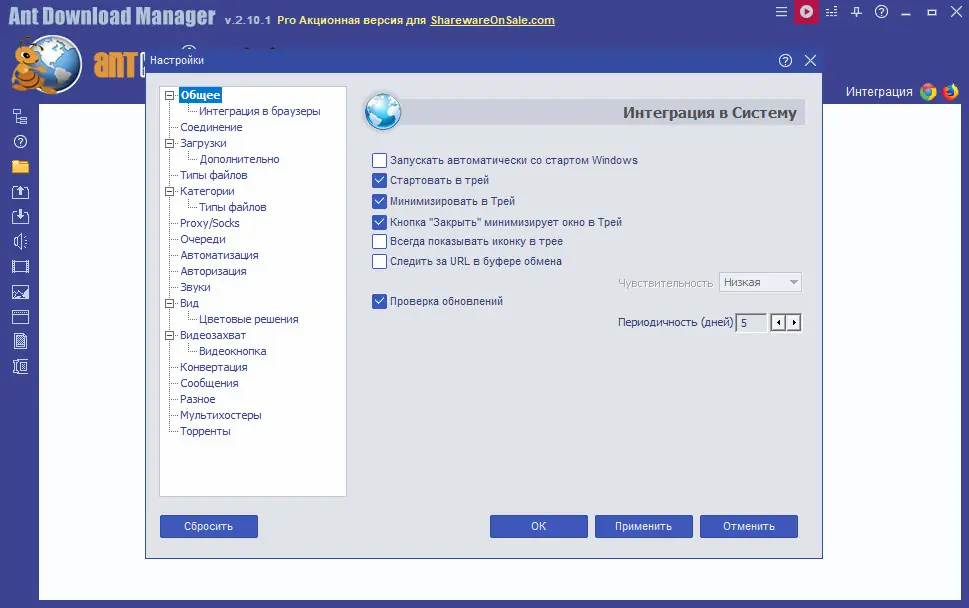Select Очереди settings item

(203, 239)
